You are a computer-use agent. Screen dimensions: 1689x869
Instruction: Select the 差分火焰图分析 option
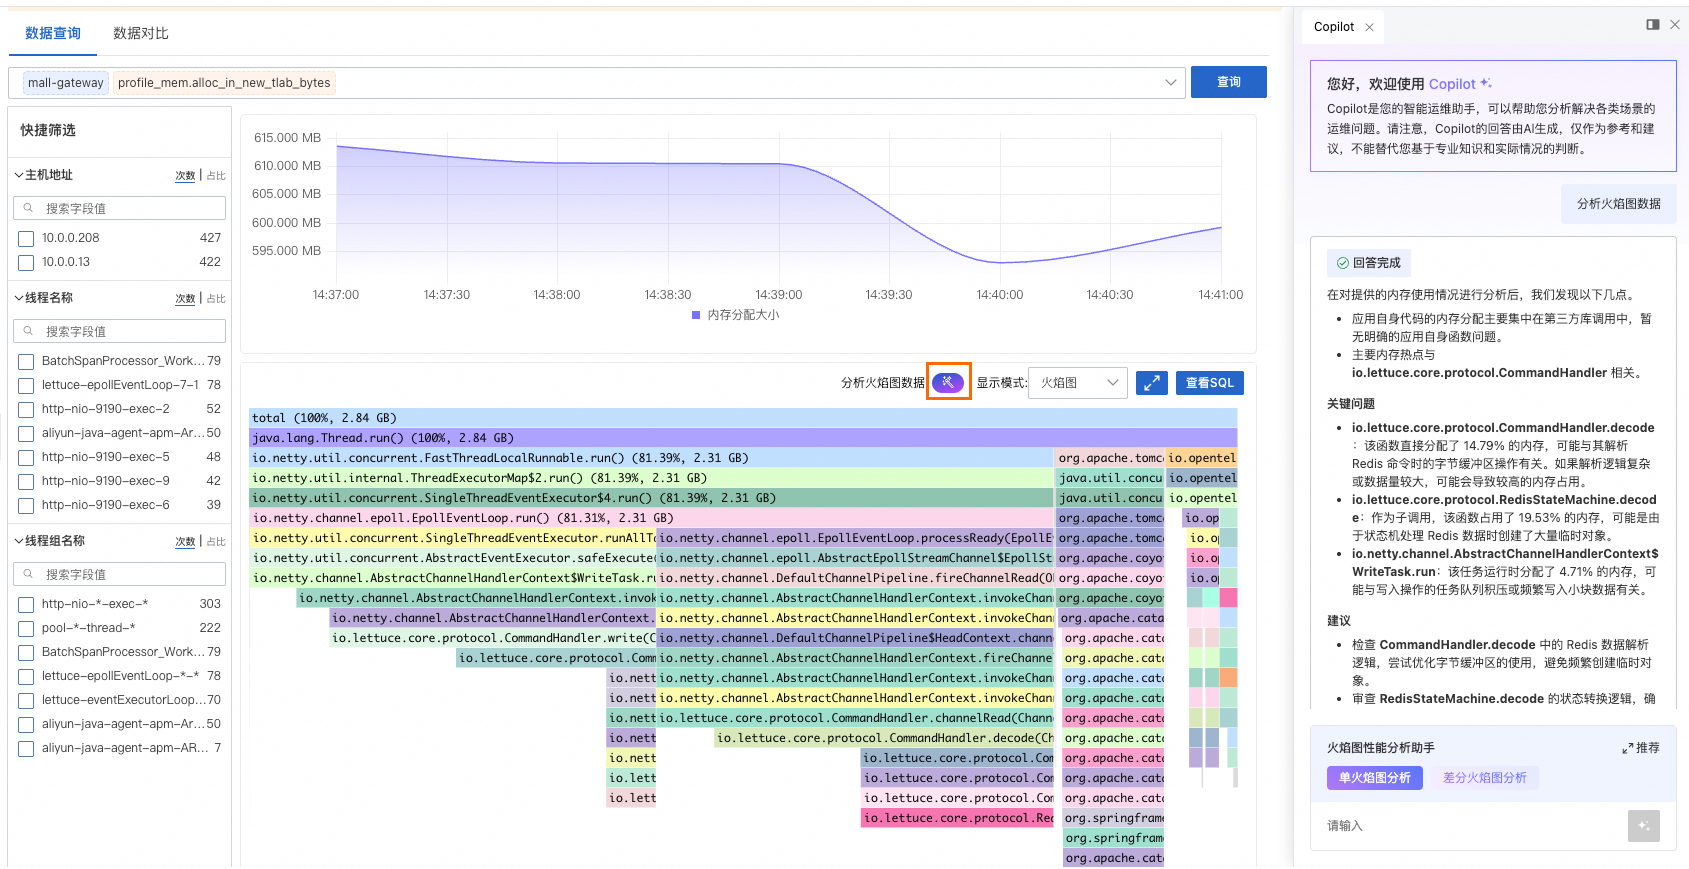click(1484, 778)
